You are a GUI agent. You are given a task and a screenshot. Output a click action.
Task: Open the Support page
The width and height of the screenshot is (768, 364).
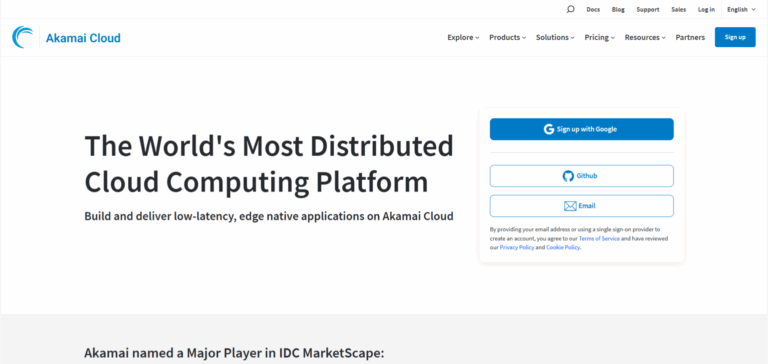tap(648, 9)
